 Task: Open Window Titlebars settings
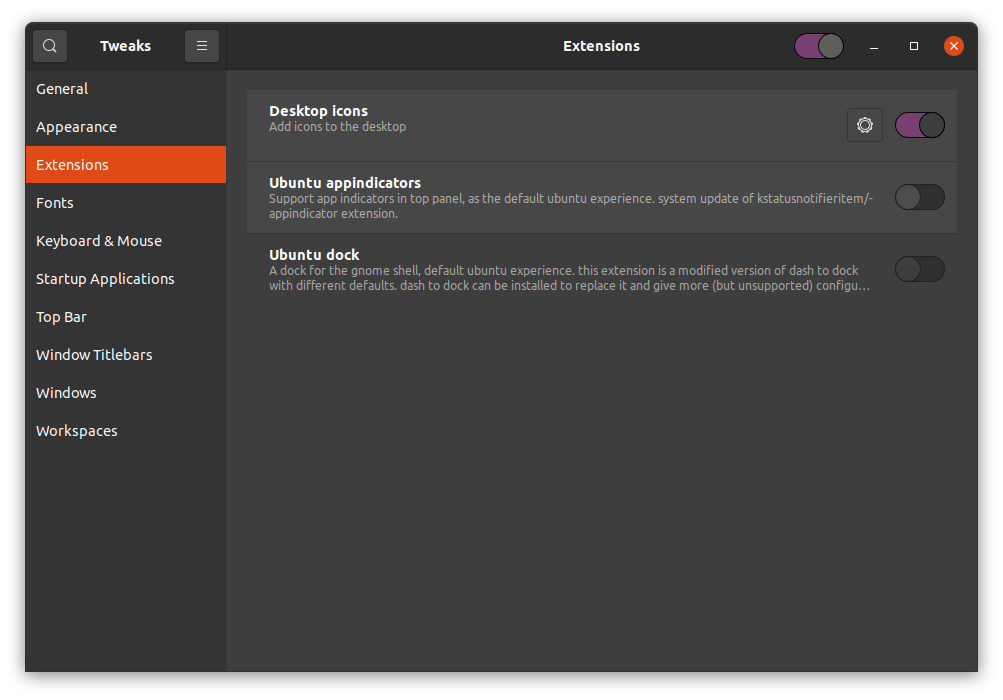126,354
